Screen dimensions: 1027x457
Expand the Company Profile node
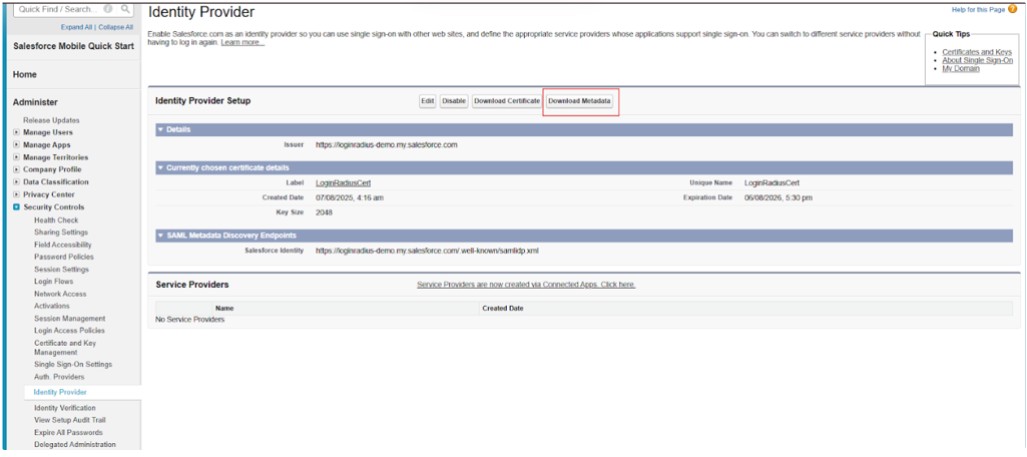pyautogui.click(x=16, y=170)
